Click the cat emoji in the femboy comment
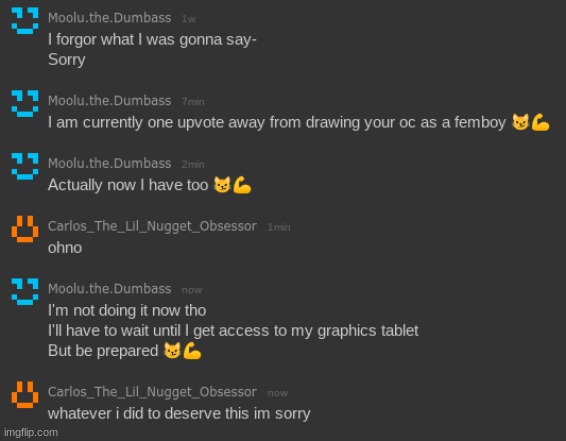The width and height of the screenshot is (566, 441). pyautogui.click(x=521, y=122)
